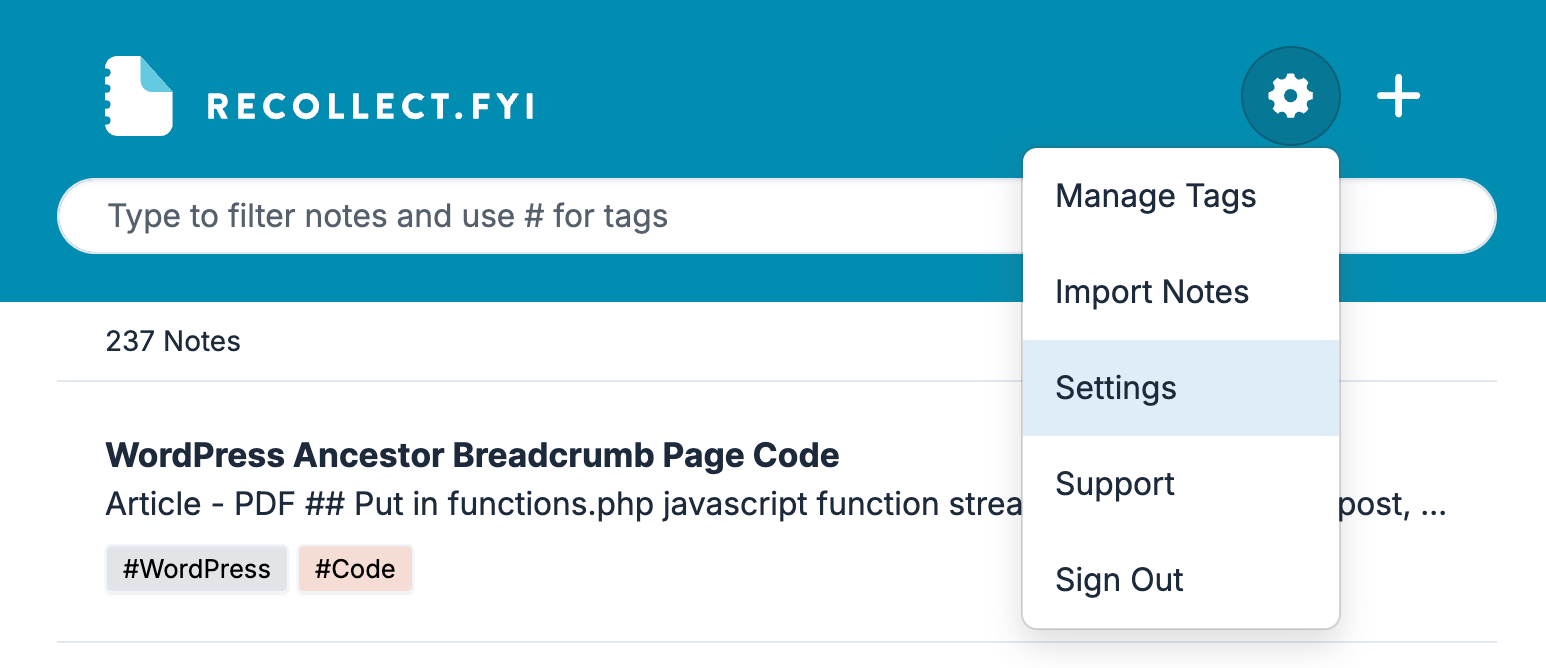Click the pink #Code tag chip
This screenshot has width=1546, height=668.
click(355, 570)
